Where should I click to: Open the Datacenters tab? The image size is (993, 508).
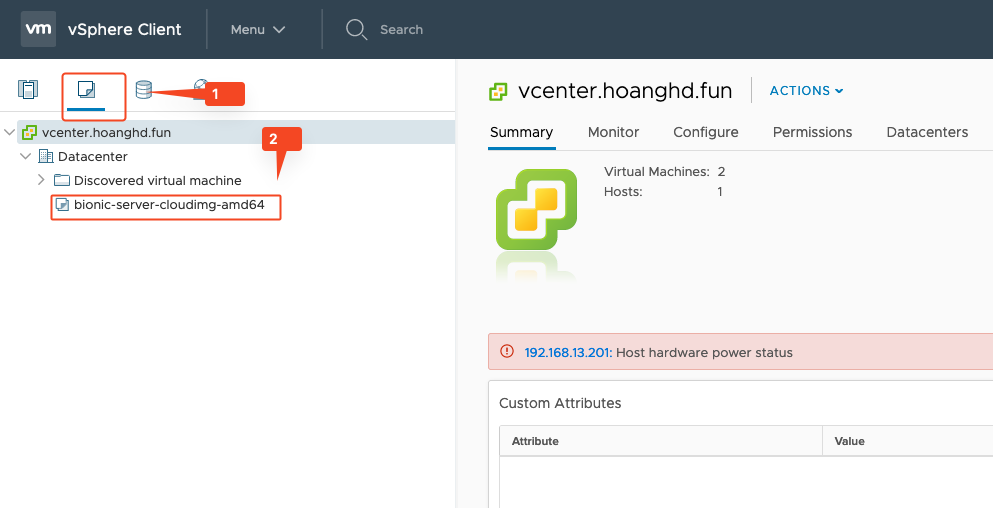pos(927,132)
